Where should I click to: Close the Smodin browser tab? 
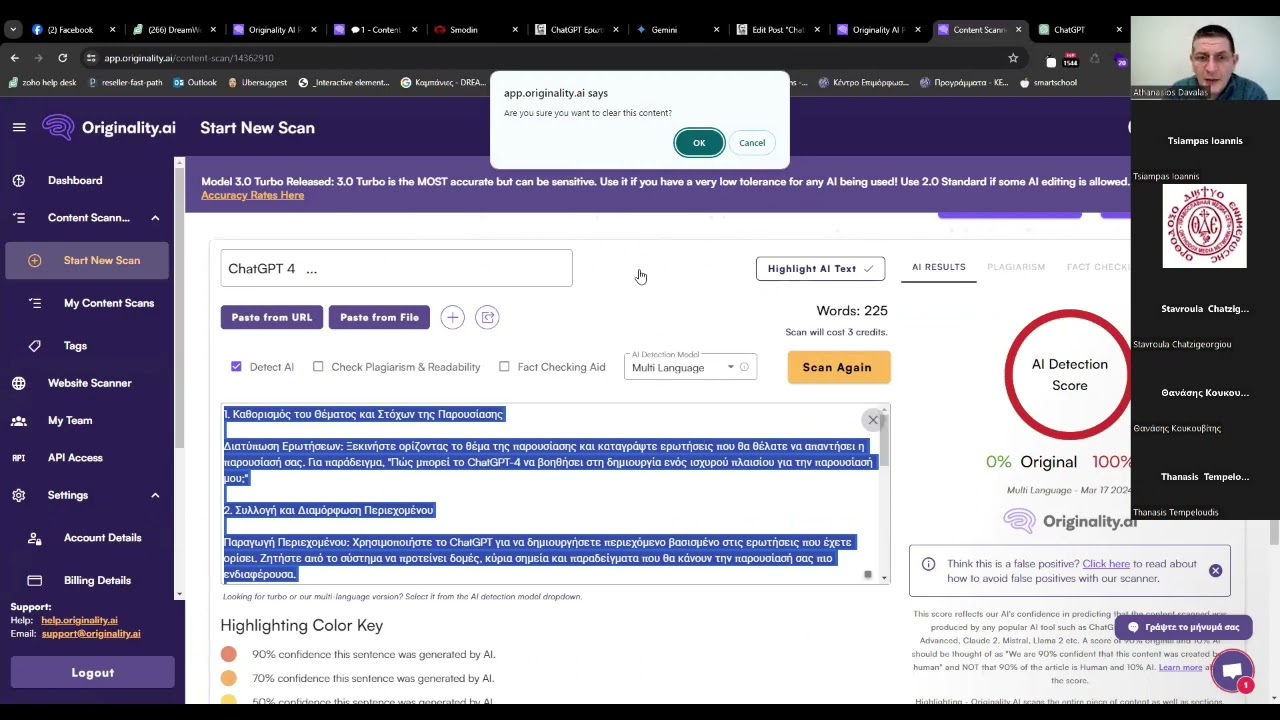pos(515,30)
